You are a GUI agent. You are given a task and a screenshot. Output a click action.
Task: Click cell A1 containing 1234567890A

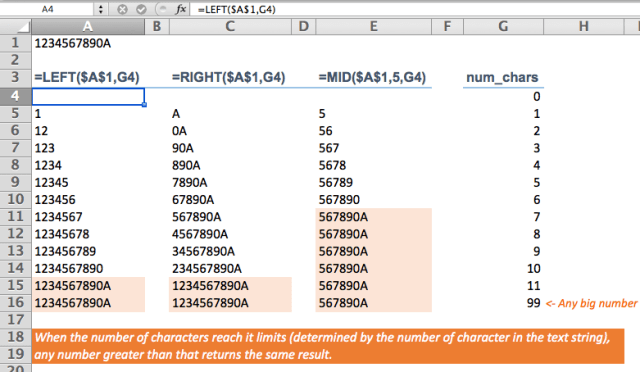pos(88,43)
